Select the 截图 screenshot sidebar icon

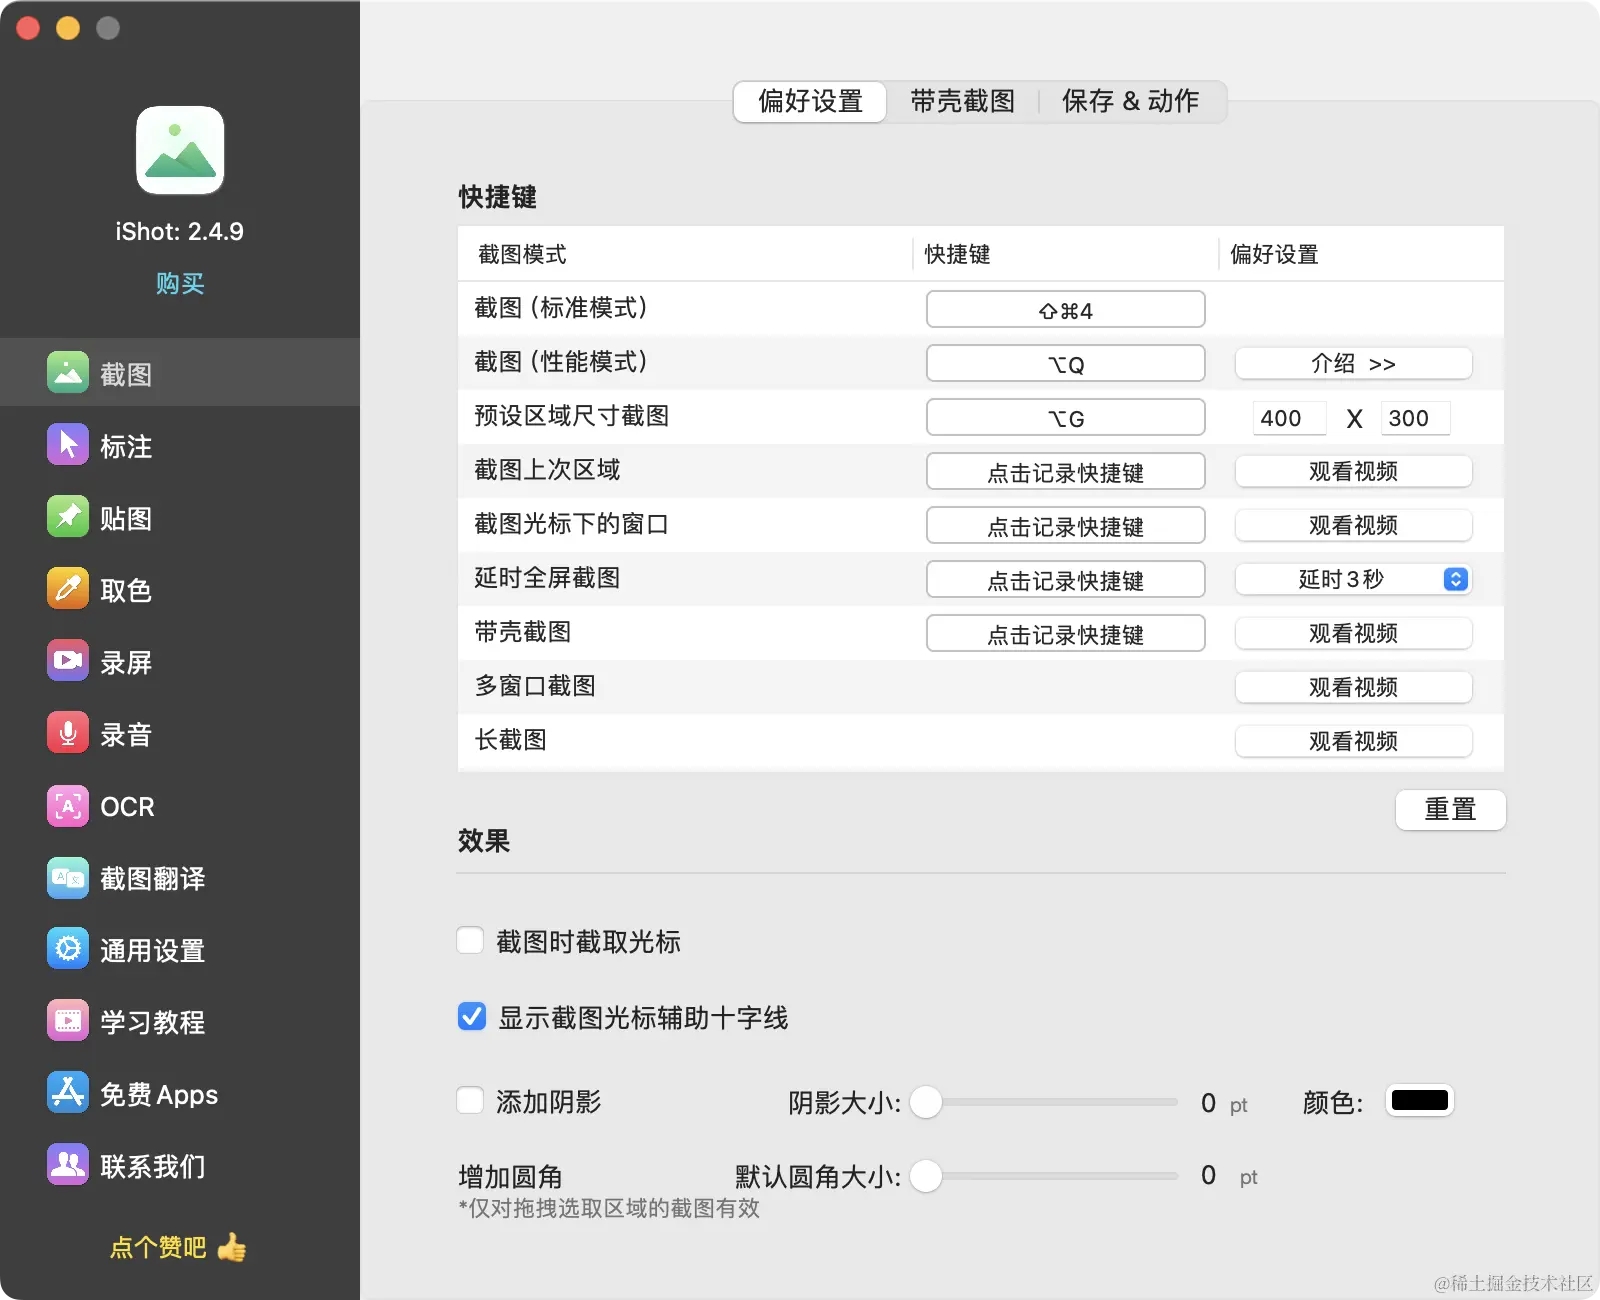click(68, 373)
